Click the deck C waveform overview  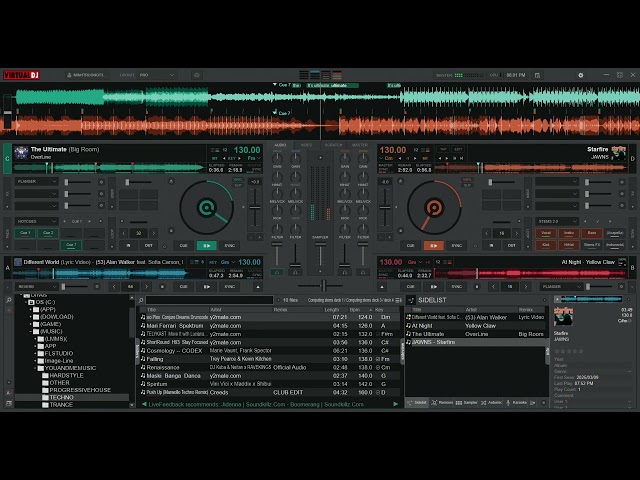click(108, 167)
